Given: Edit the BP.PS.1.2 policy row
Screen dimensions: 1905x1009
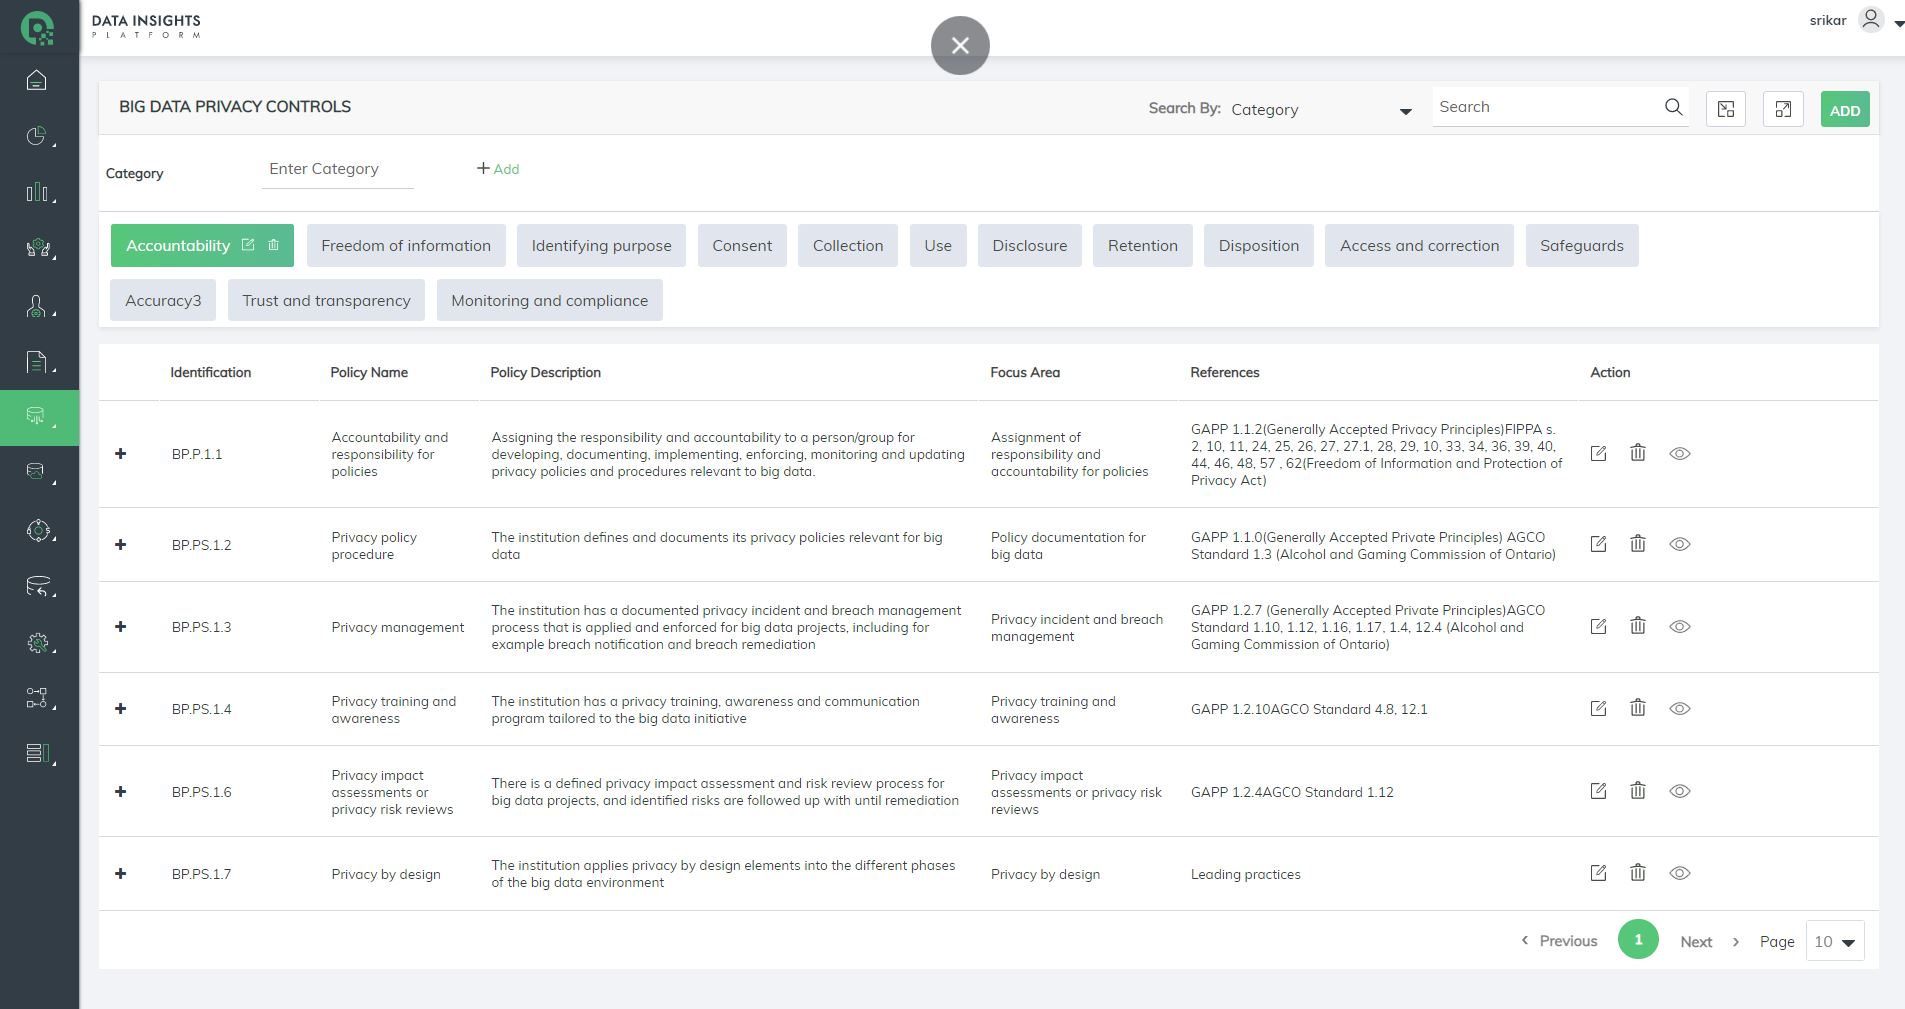Looking at the screenshot, I should click(1598, 544).
